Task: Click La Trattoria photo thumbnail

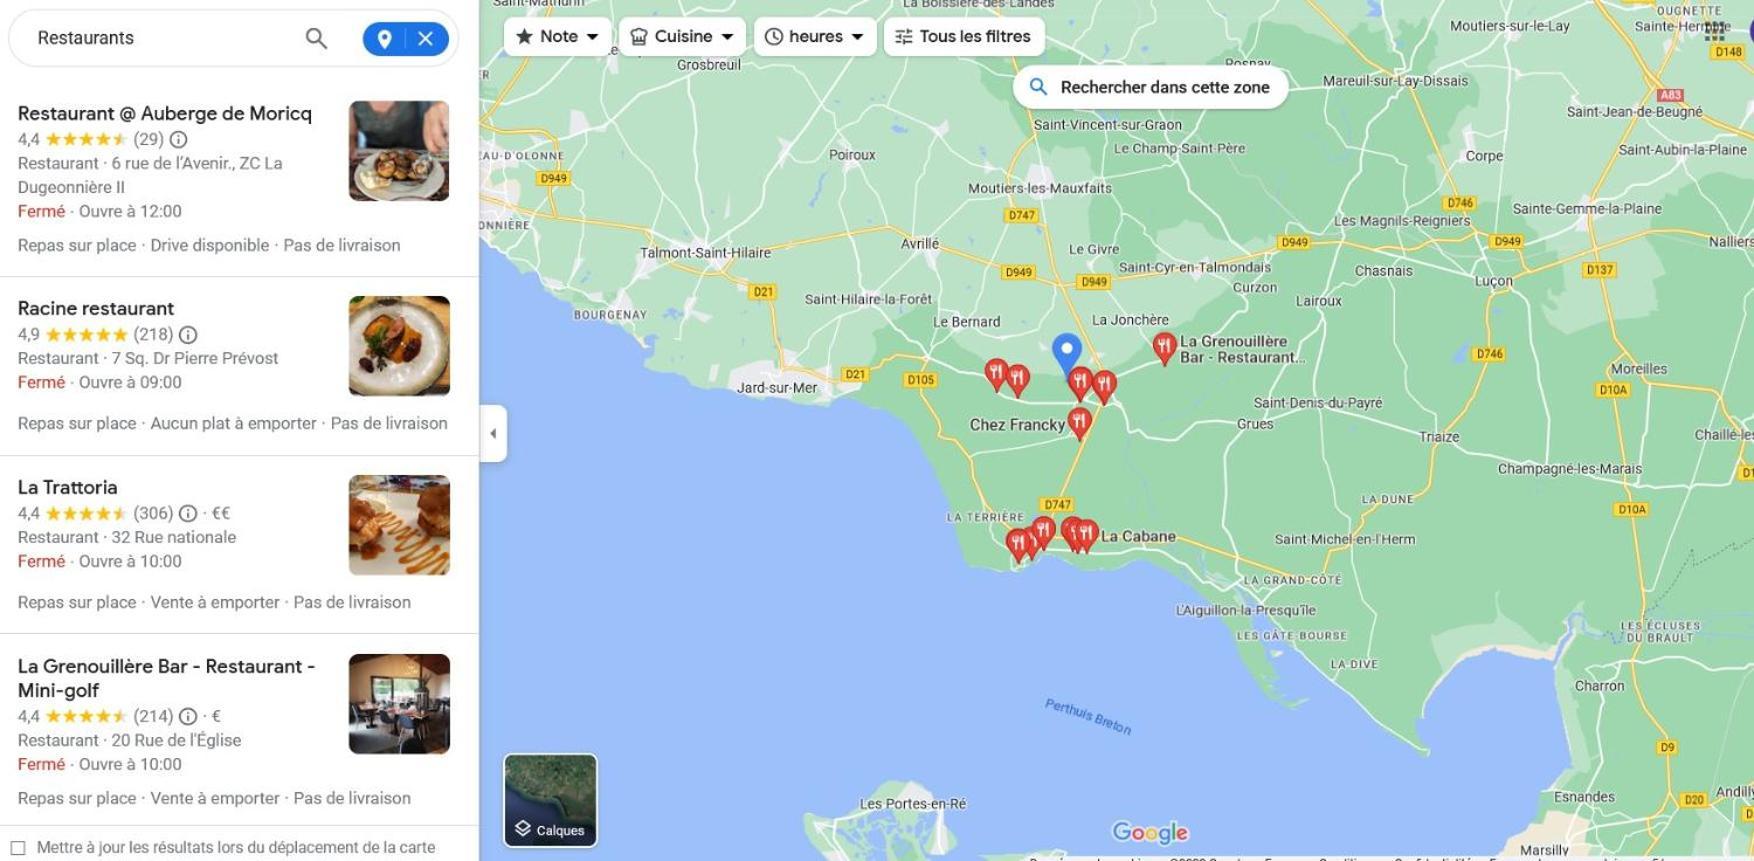Action: coord(399,525)
